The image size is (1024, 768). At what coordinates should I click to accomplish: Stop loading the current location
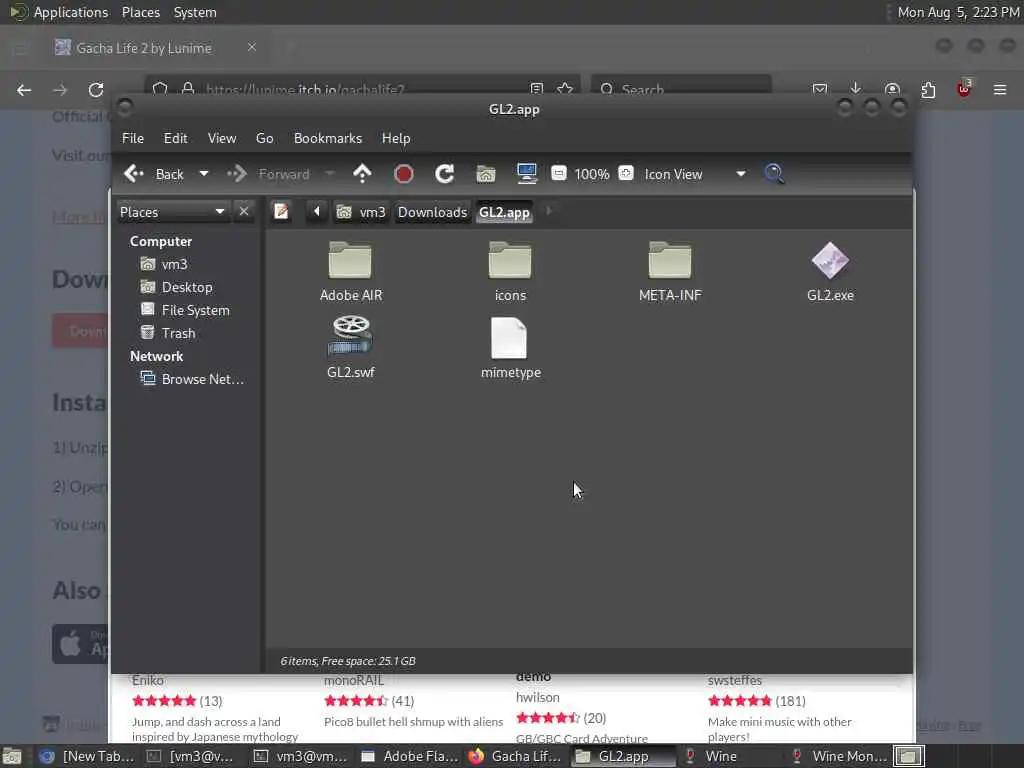[x=404, y=174]
